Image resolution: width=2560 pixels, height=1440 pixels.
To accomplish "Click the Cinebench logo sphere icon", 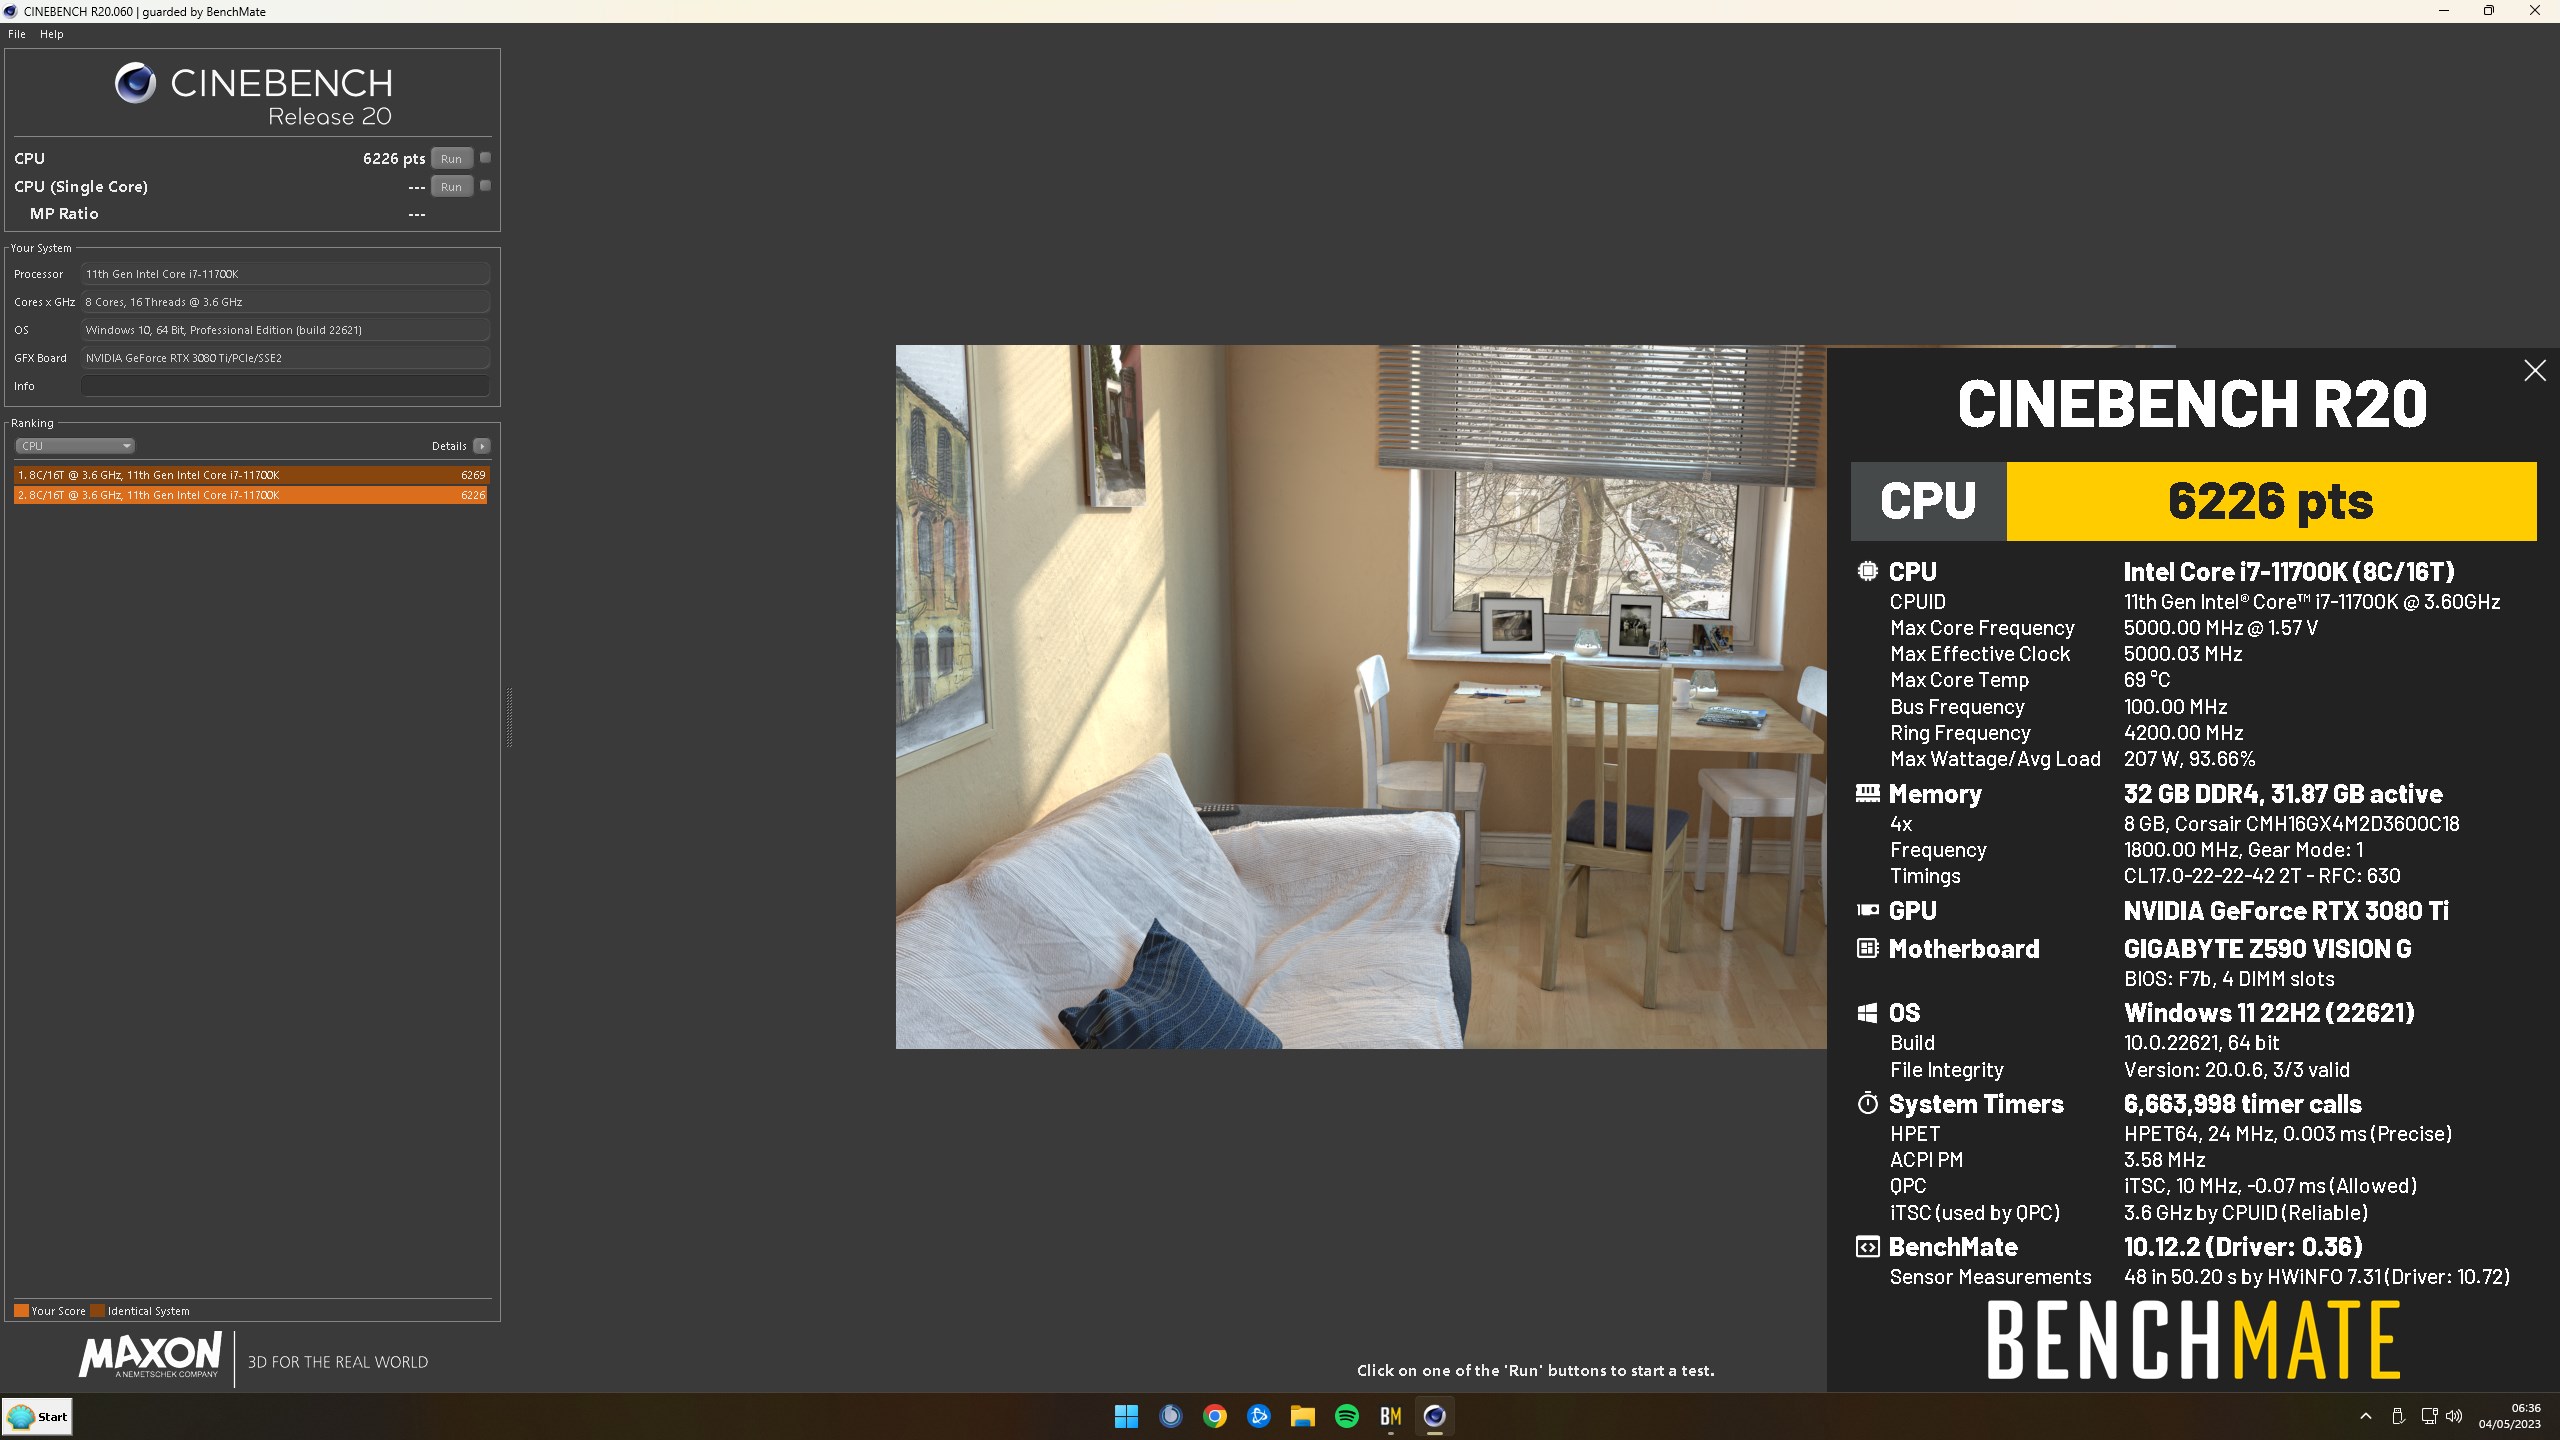I will pyautogui.click(x=136, y=83).
